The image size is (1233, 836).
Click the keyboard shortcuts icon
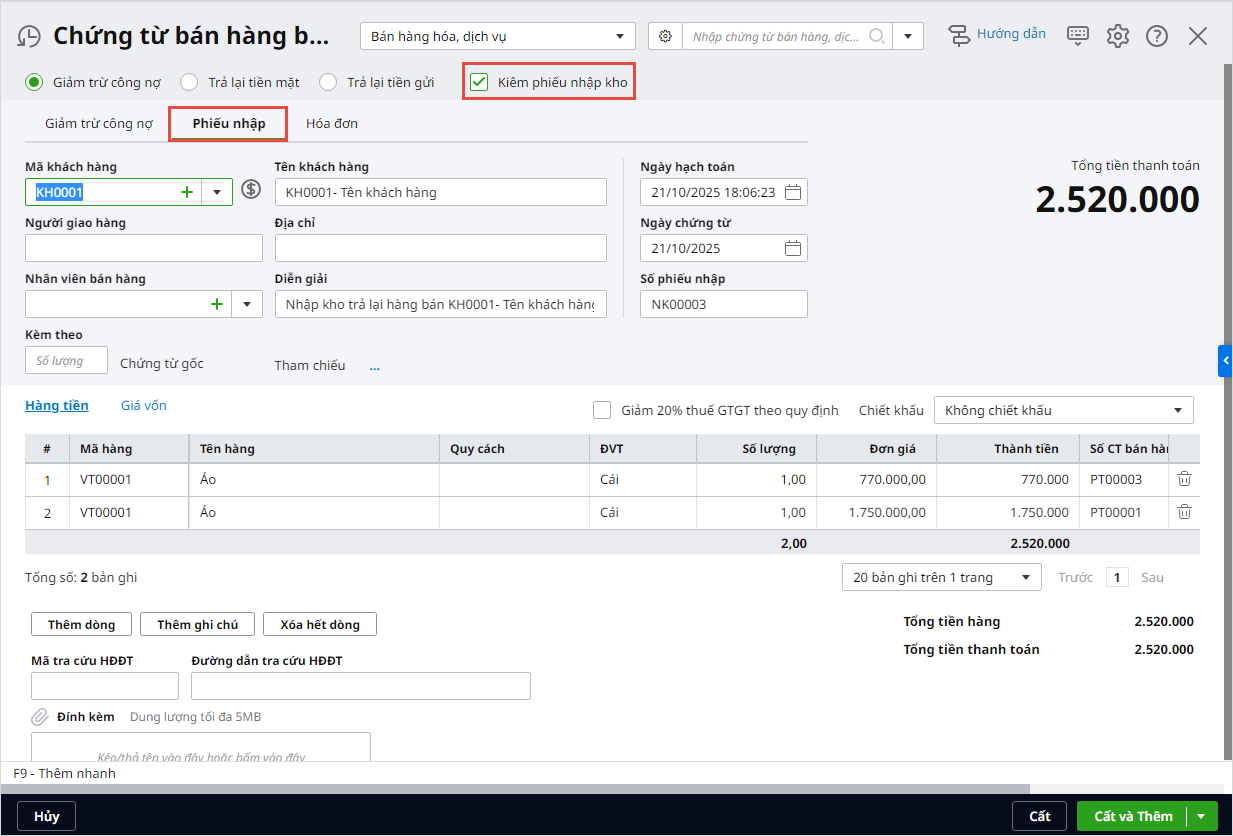(x=1077, y=36)
